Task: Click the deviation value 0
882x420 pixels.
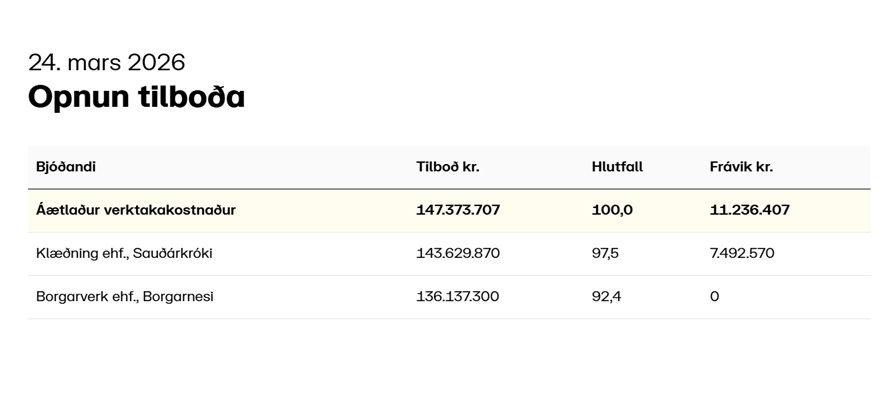Action: (714, 296)
